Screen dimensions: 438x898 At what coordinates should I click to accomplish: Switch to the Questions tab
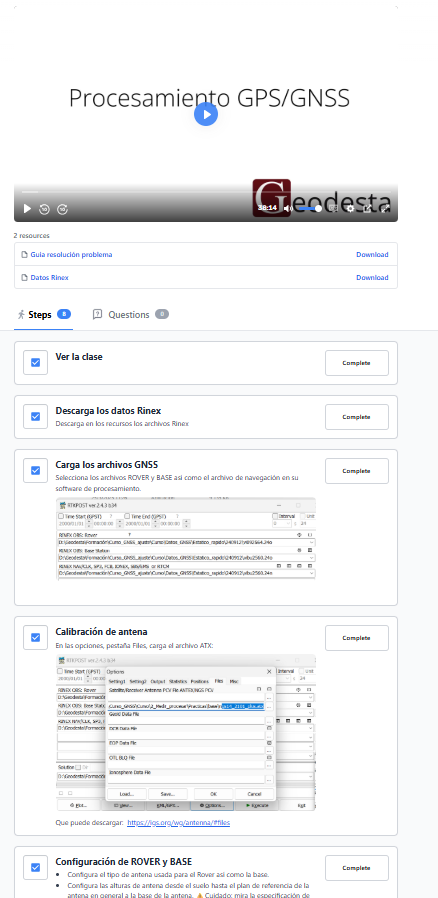[x=131, y=314]
